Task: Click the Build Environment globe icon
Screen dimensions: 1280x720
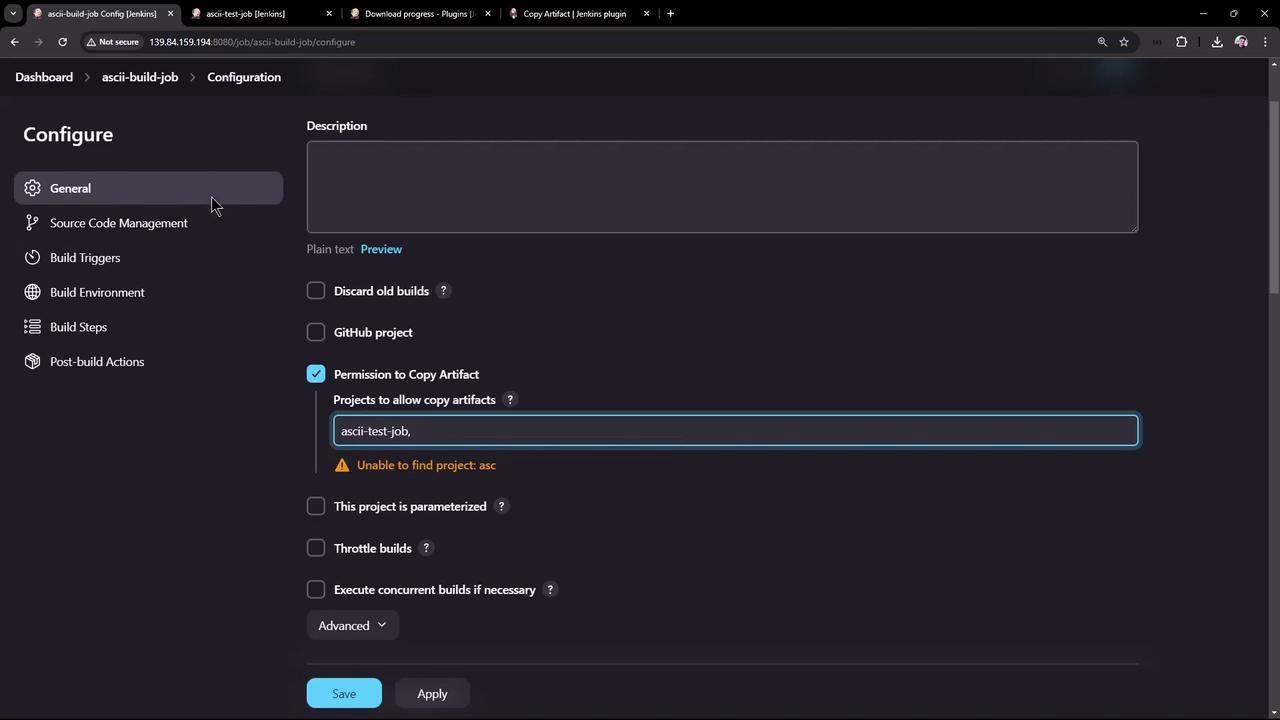Action: coord(32,292)
